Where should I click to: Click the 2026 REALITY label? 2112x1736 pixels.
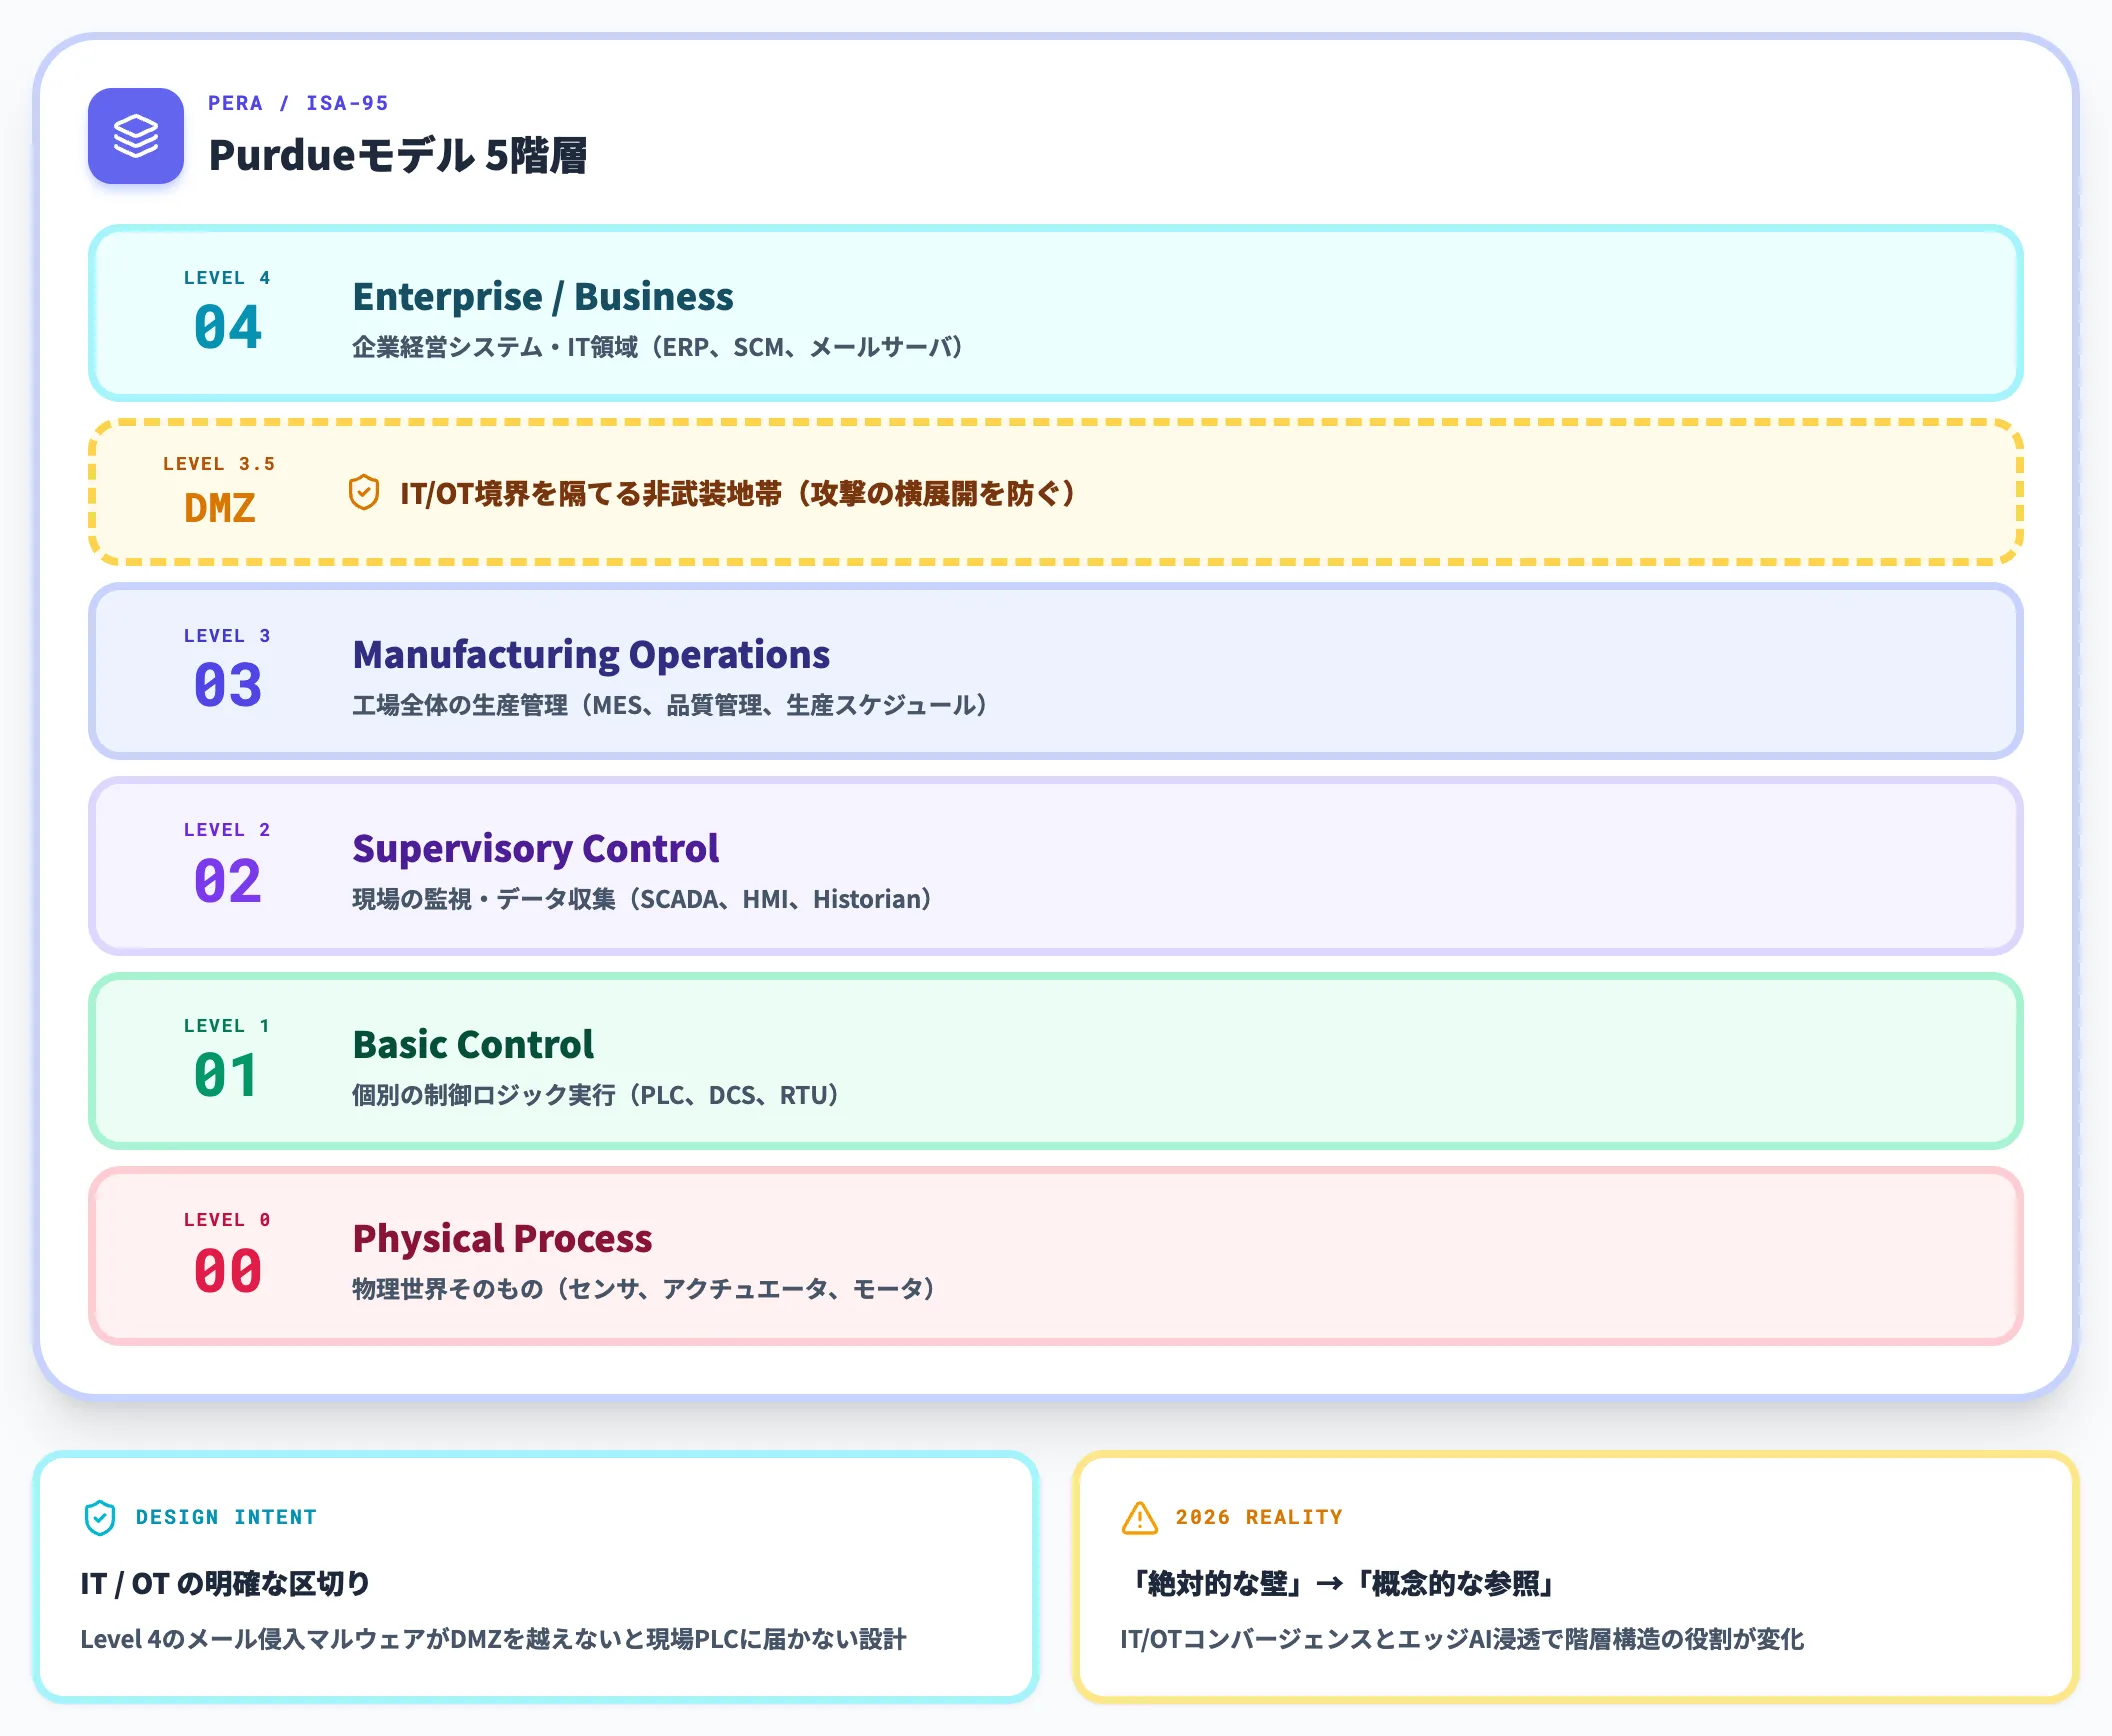point(1259,1517)
